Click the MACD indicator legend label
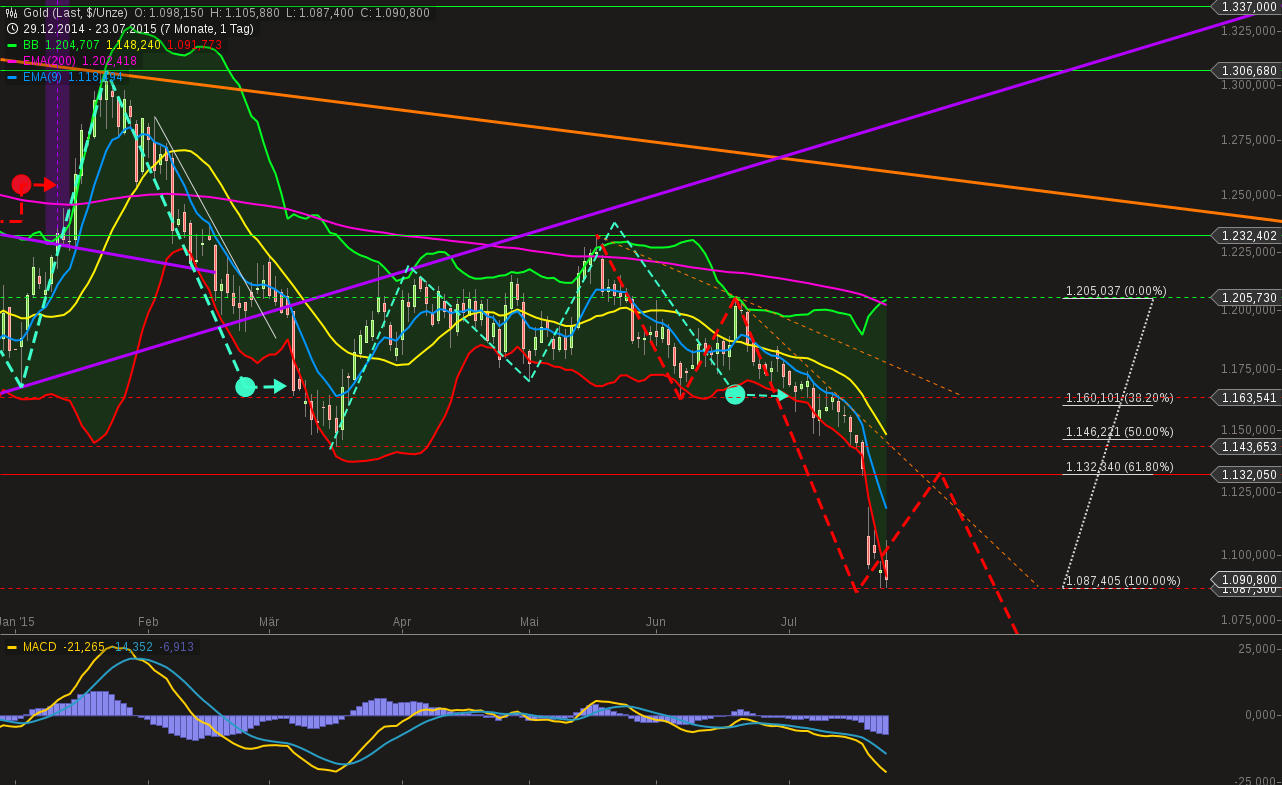Image resolution: width=1282 pixels, height=785 pixels. tap(40, 647)
